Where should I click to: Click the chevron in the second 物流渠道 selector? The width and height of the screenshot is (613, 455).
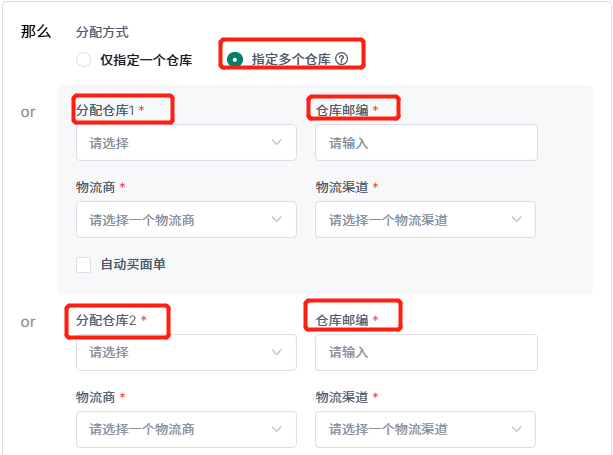[x=516, y=429]
